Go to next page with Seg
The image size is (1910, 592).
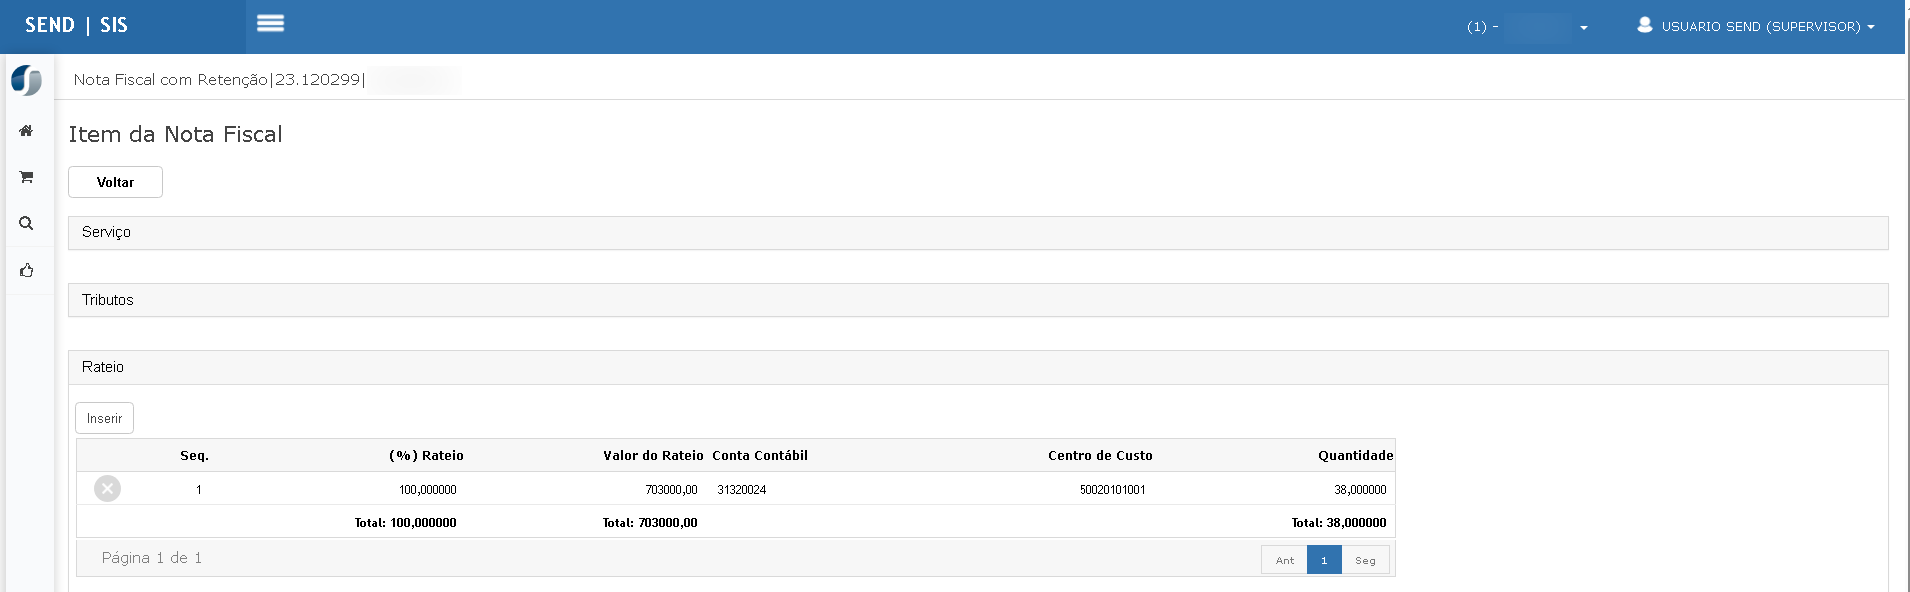coord(1365,560)
